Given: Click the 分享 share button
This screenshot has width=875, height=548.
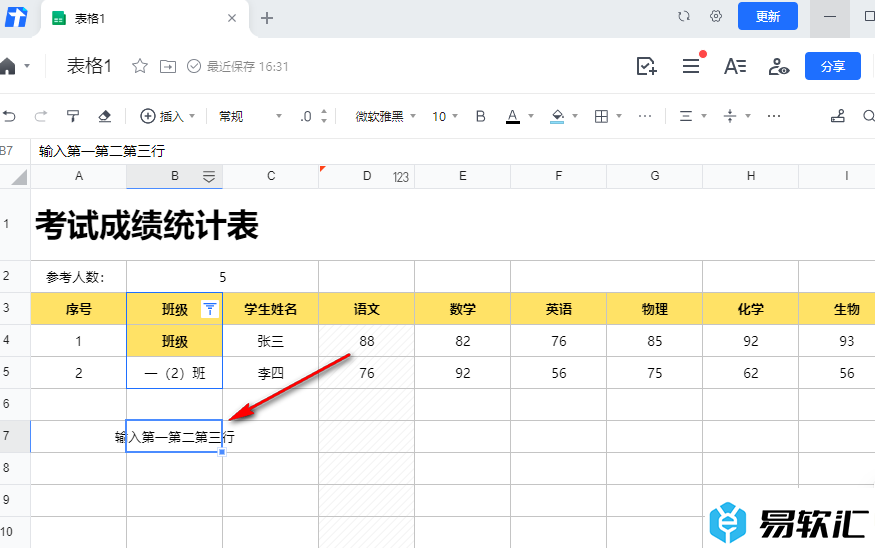Looking at the screenshot, I should (x=833, y=66).
